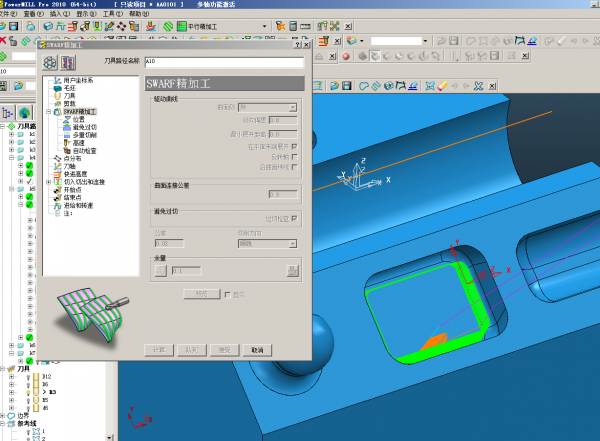Toggle 在平面末端展开 checkbox
This screenshot has width=600, height=441.
pyautogui.click(x=293, y=147)
